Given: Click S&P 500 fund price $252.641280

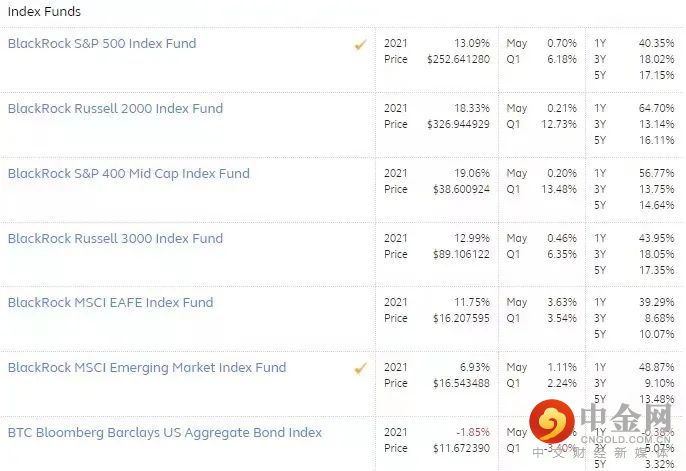Looking at the screenshot, I should (454, 60).
